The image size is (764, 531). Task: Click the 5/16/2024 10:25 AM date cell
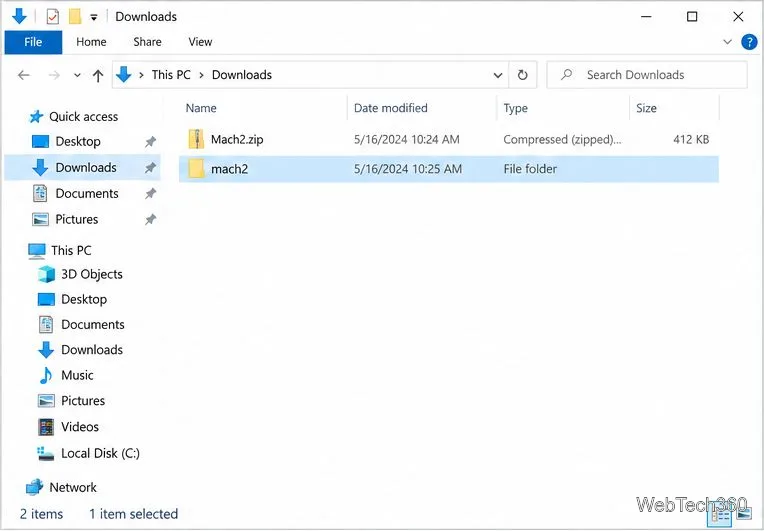pyautogui.click(x=408, y=169)
